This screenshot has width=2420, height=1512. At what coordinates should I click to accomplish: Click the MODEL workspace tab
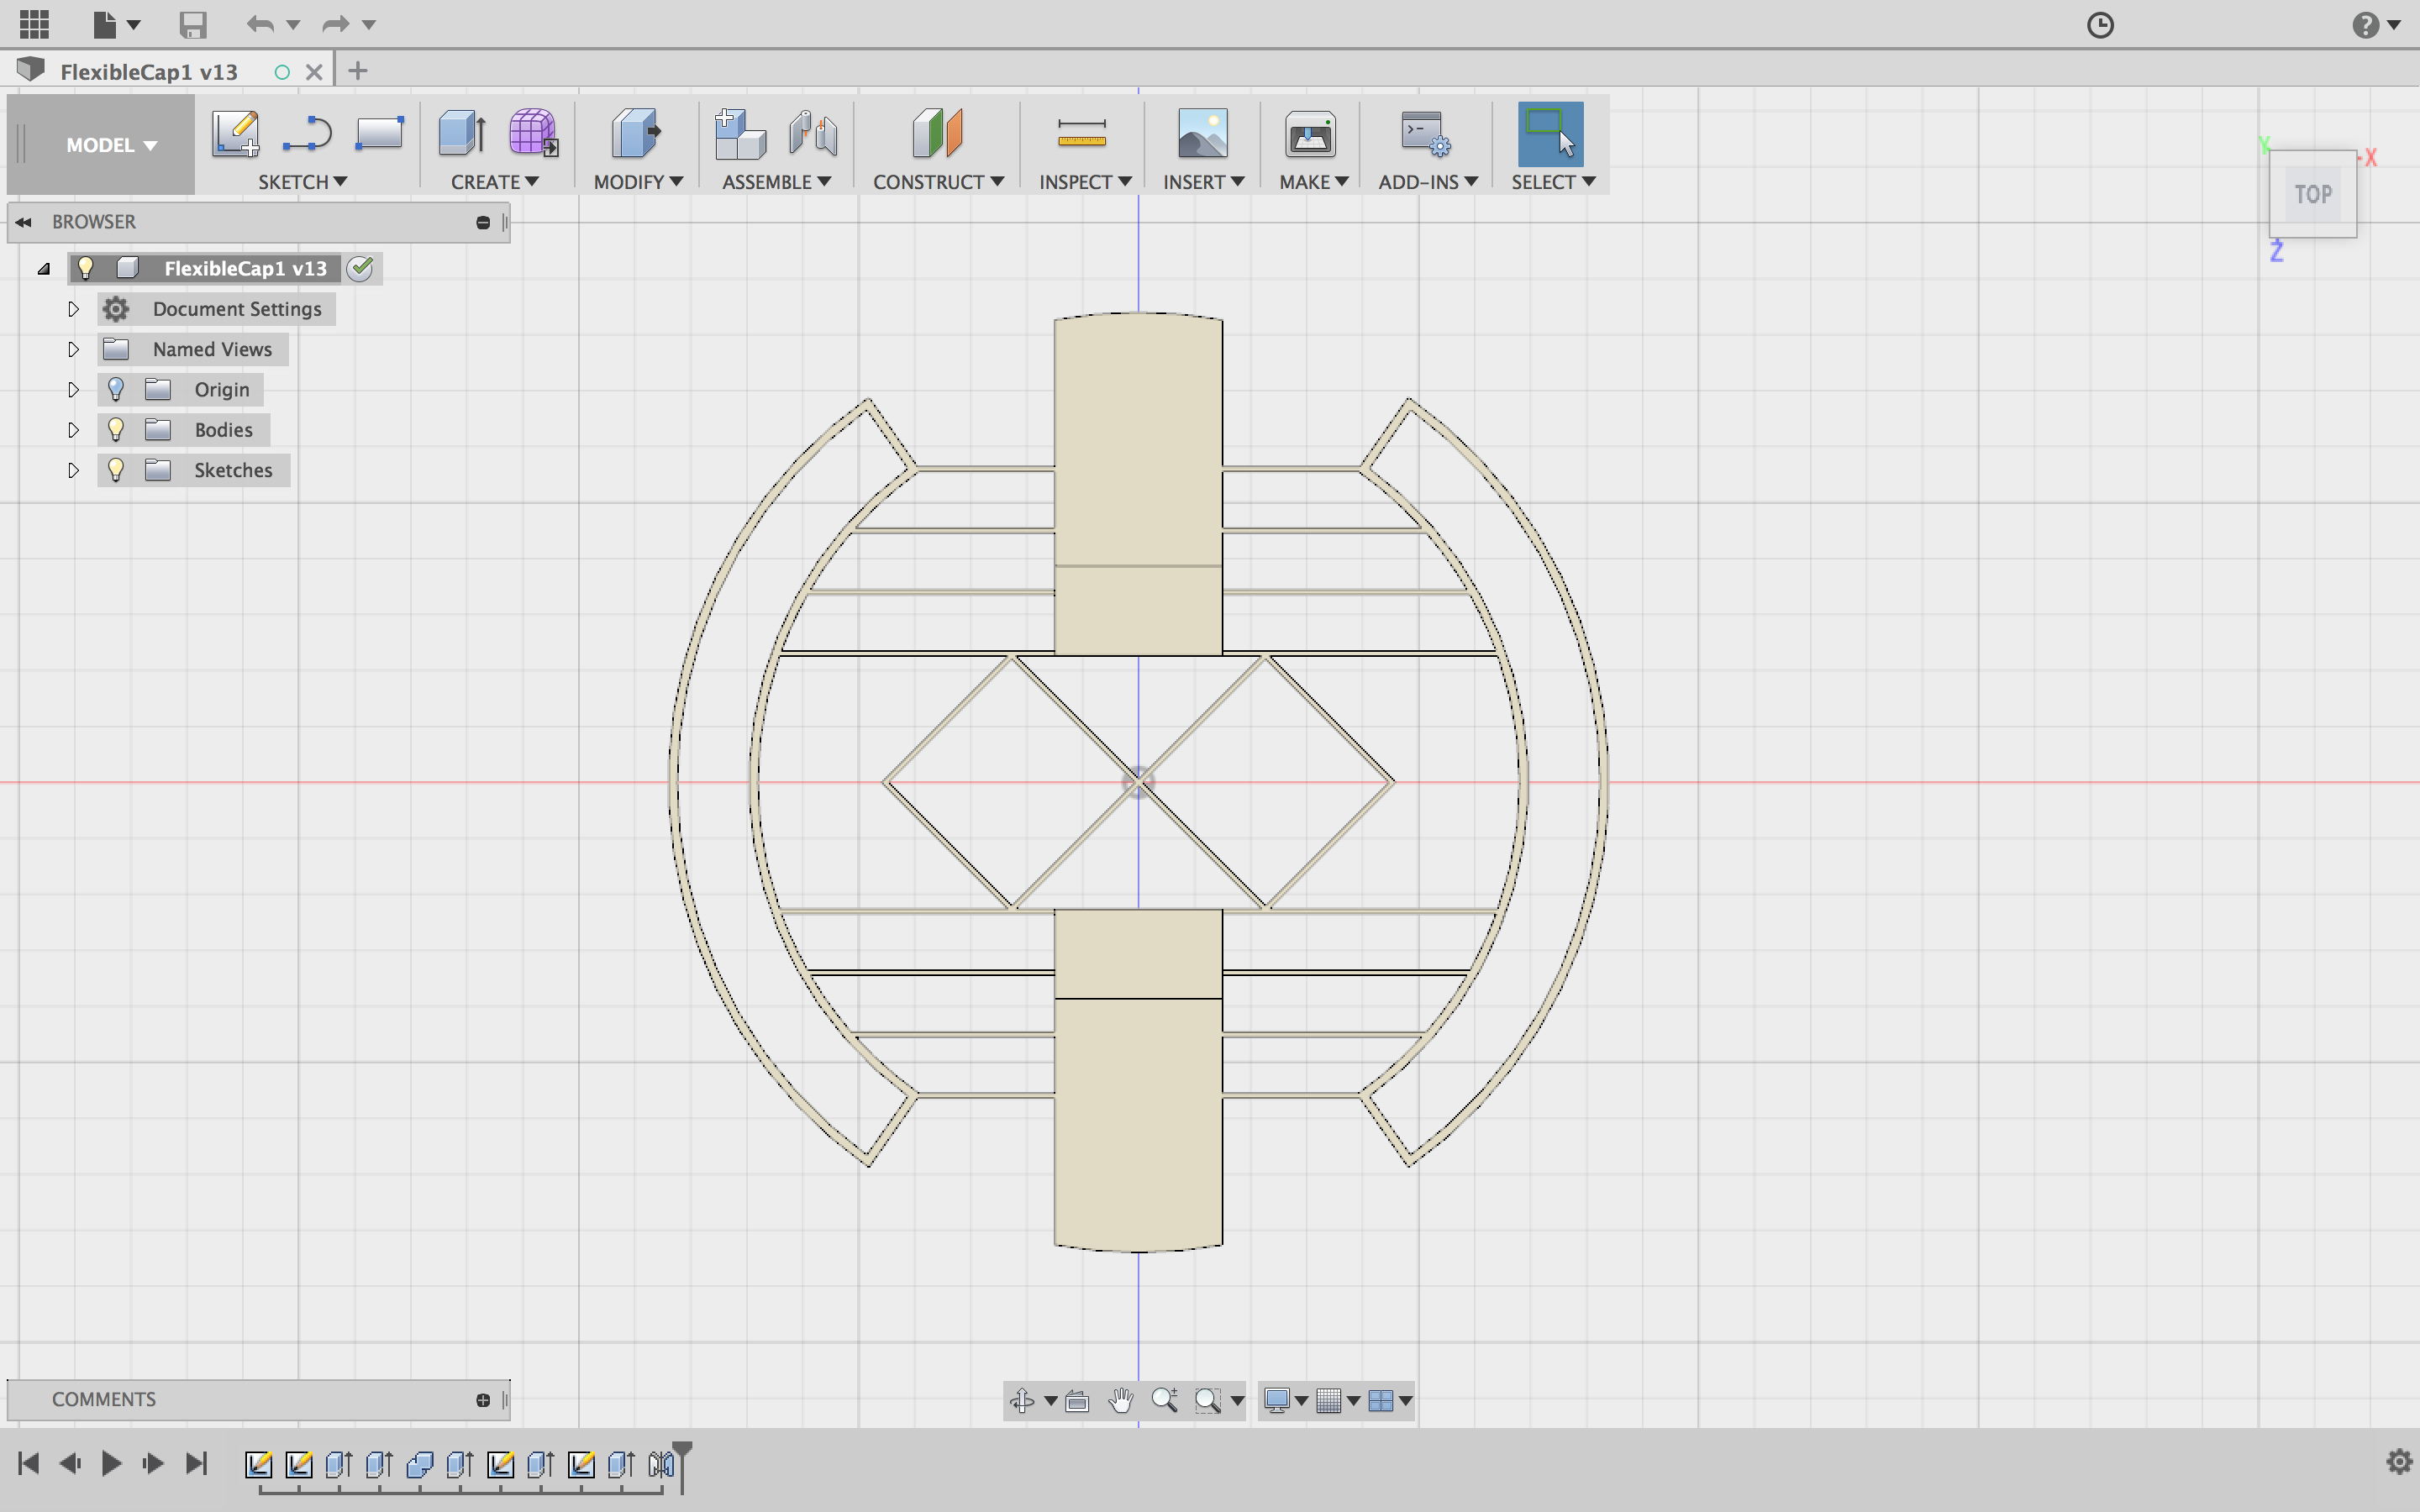(112, 144)
